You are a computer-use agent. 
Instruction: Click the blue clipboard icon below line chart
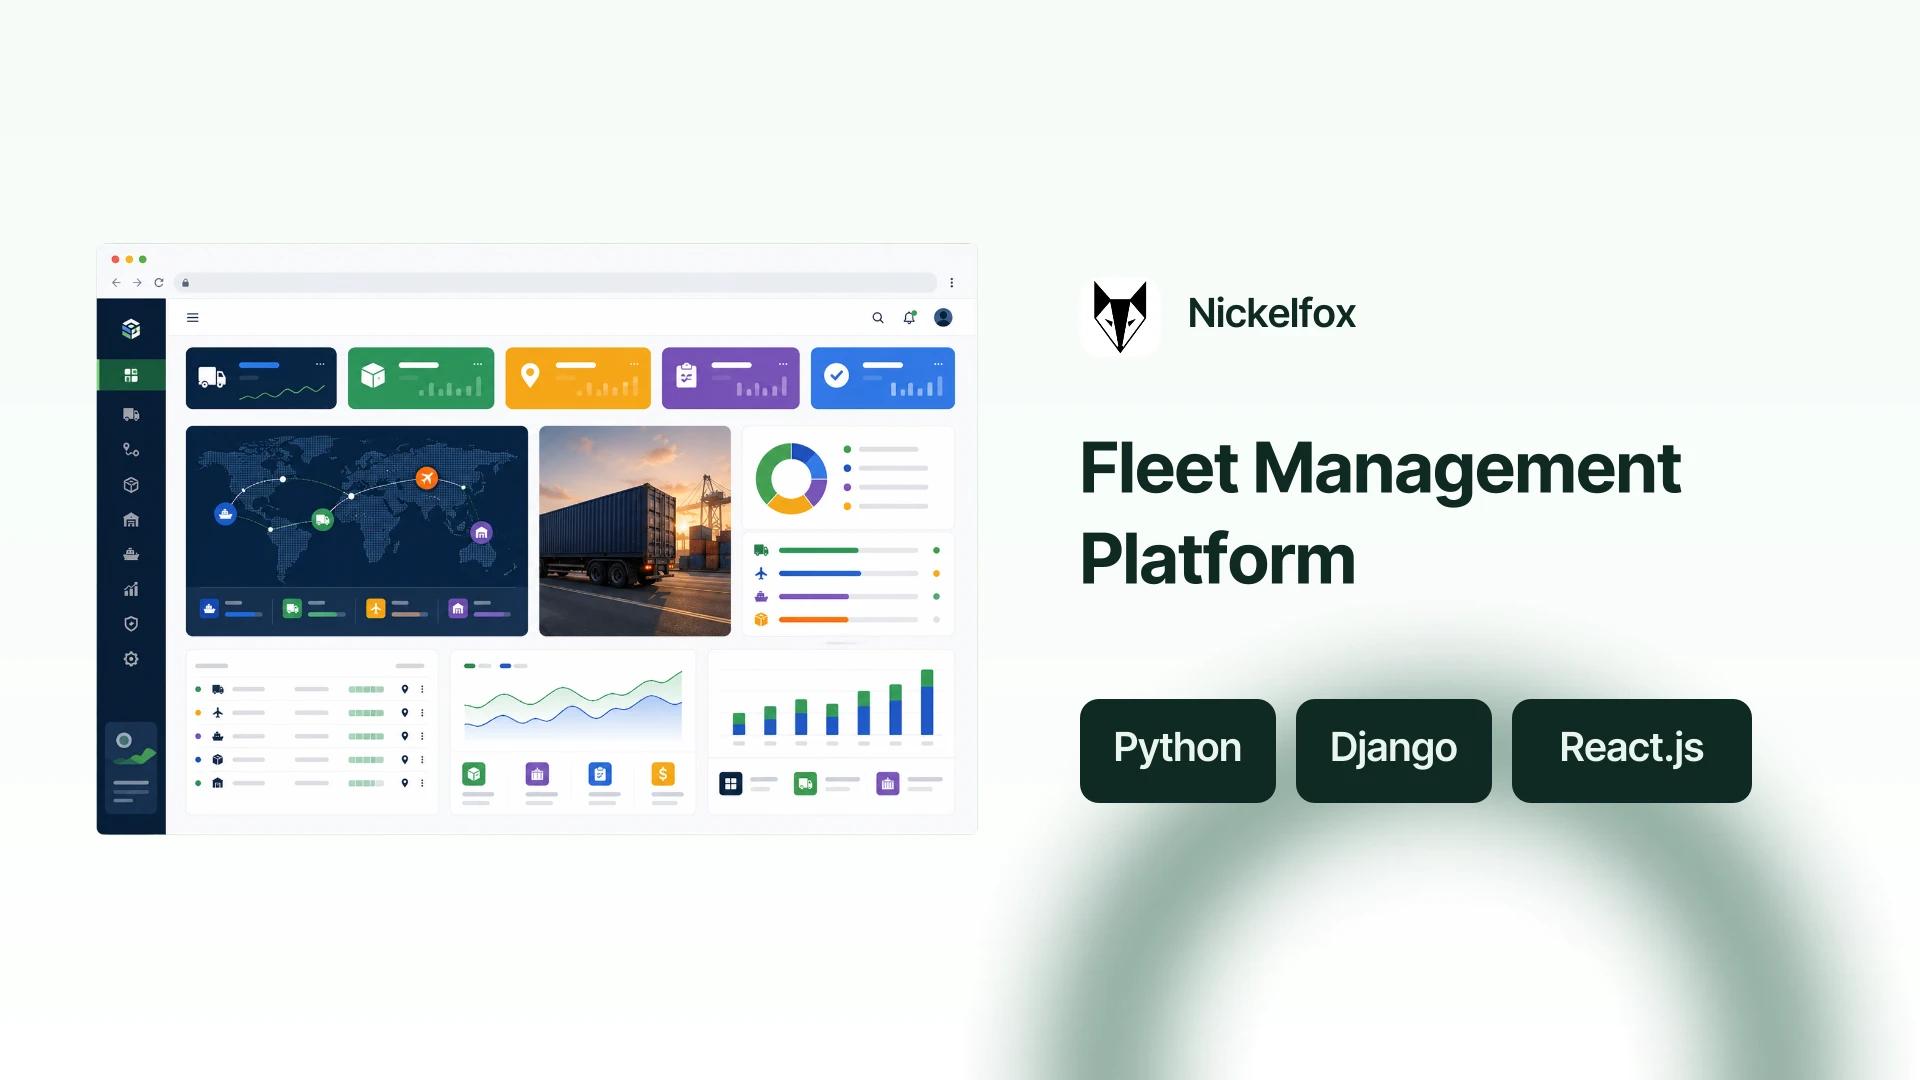click(600, 774)
